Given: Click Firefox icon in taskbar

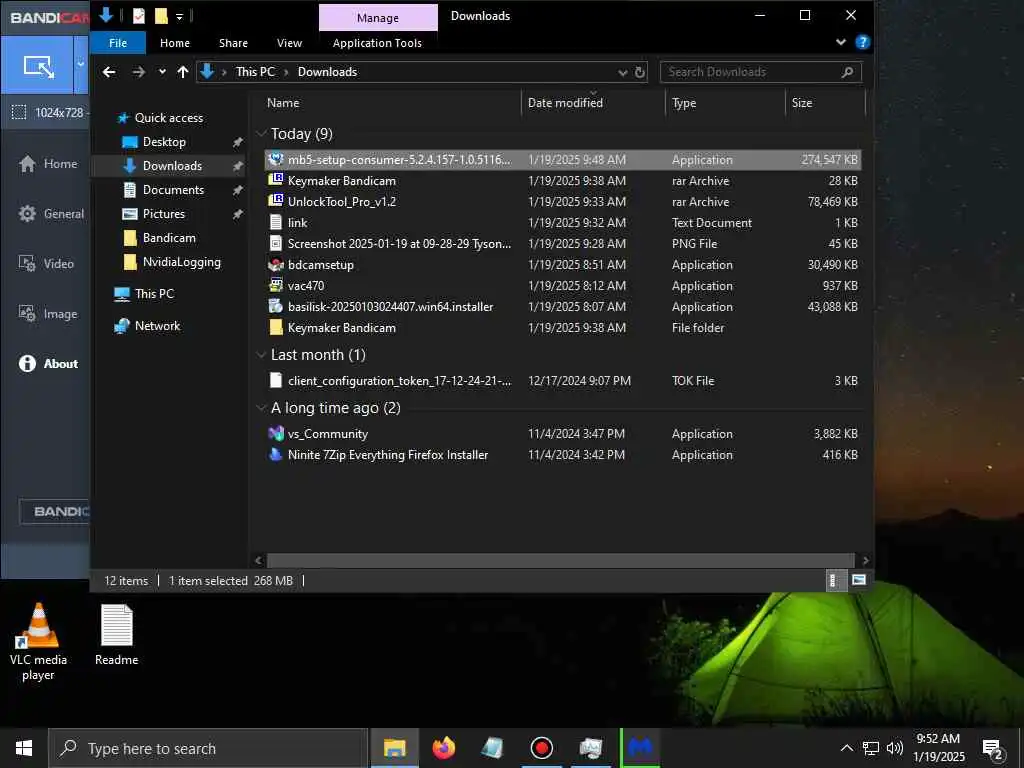Looking at the screenshot, I should pyautogui.click(x=444, y=748).
